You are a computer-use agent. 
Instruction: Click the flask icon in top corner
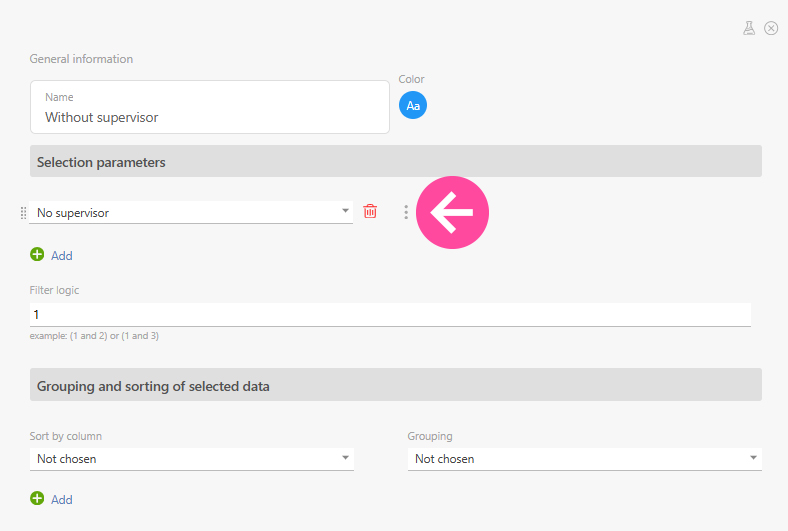(749, 29)
